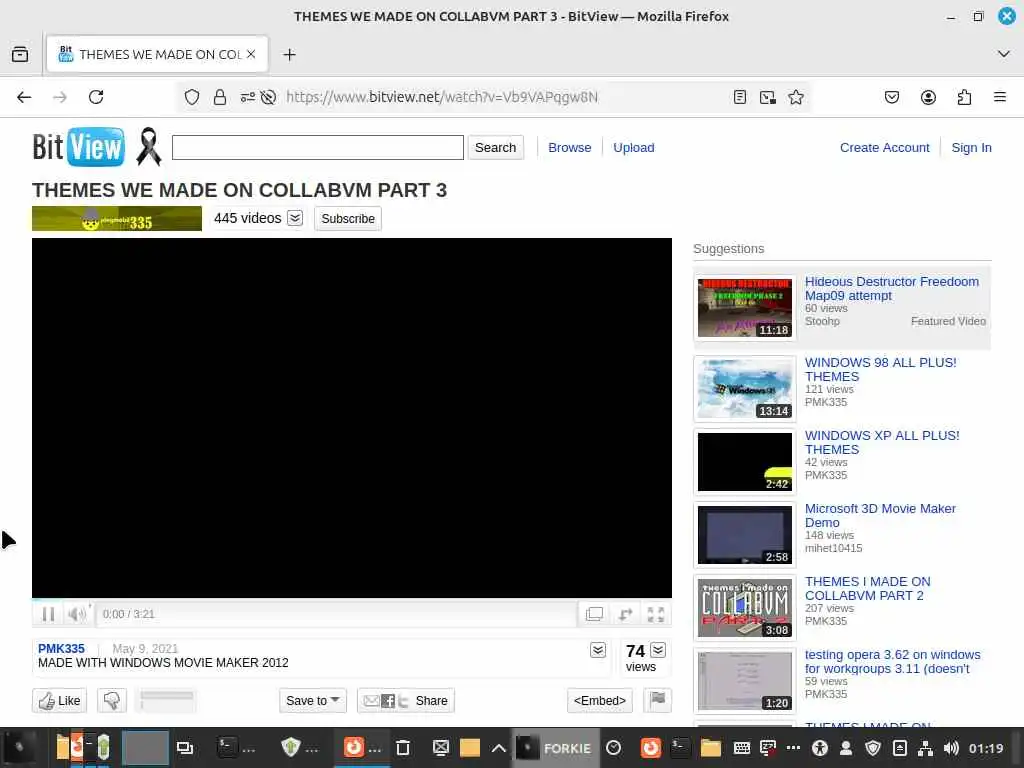This screenshot has width=1024, height=768.
Task: Open the extensions puzzle icon
Action: coord(964,97)
